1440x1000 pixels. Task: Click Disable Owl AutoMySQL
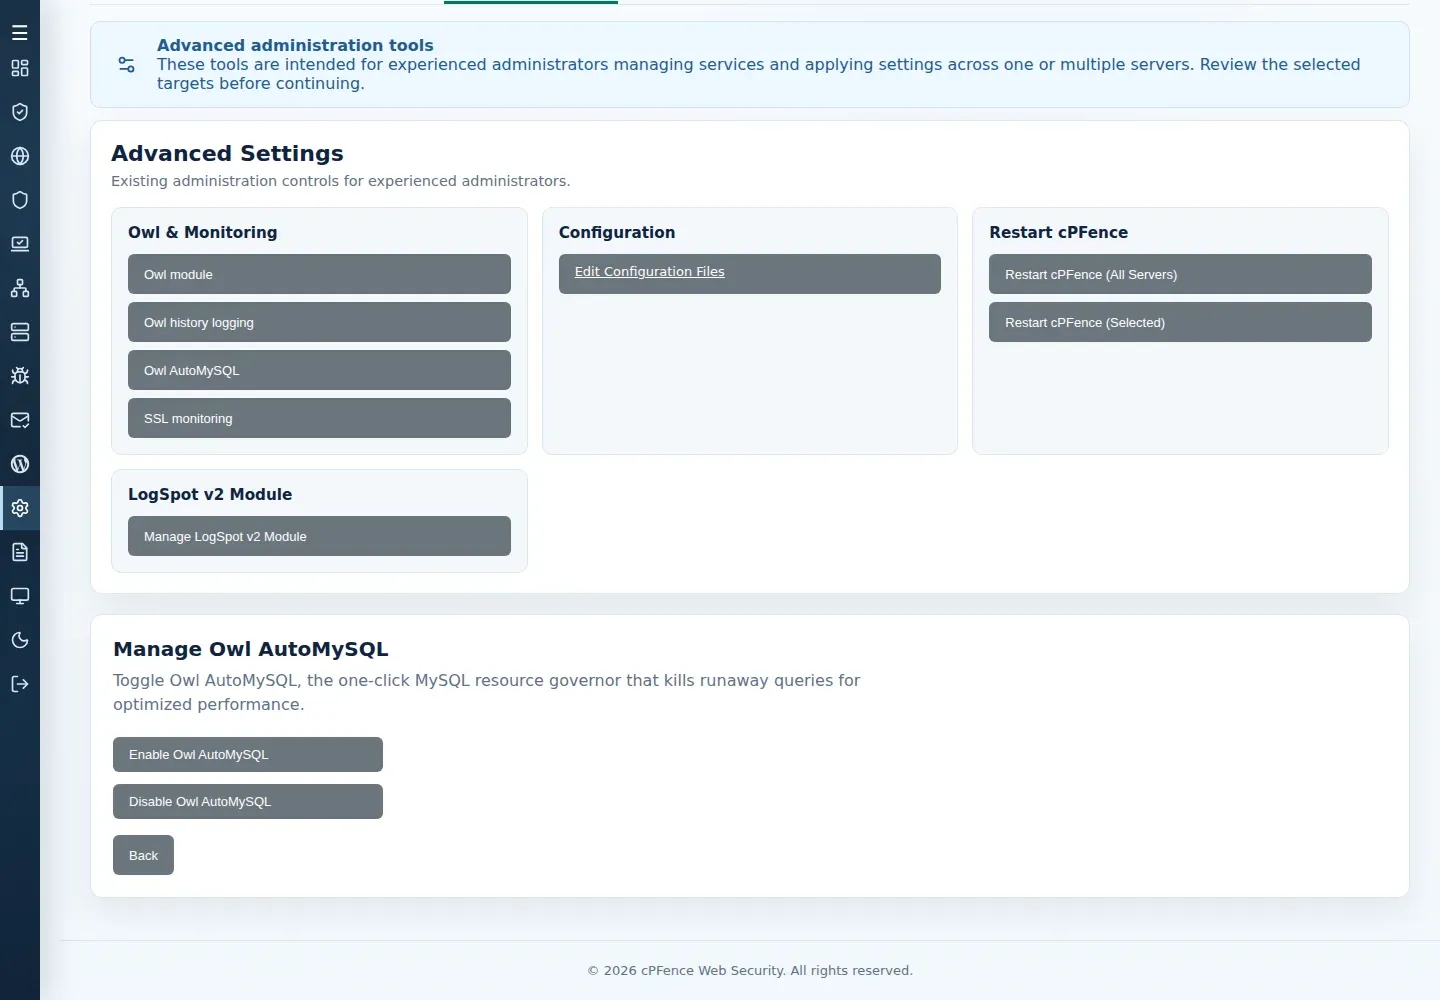[248, 802]
